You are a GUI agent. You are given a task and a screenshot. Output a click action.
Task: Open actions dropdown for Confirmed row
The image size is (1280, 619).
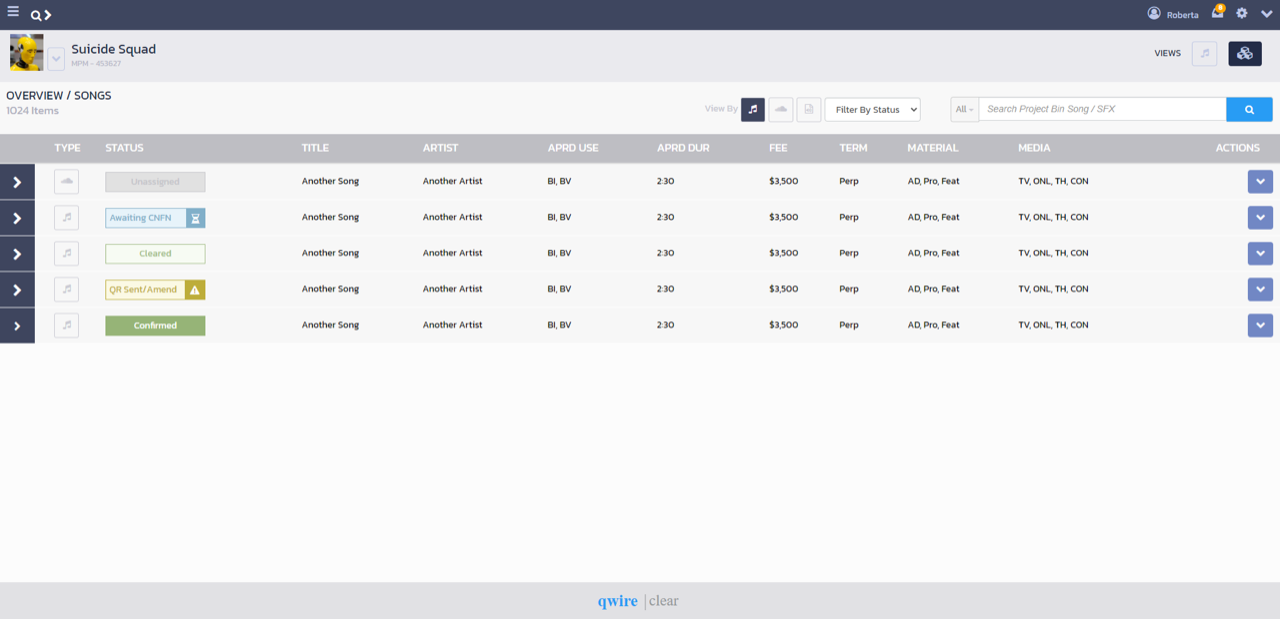tap(1260, 325)
